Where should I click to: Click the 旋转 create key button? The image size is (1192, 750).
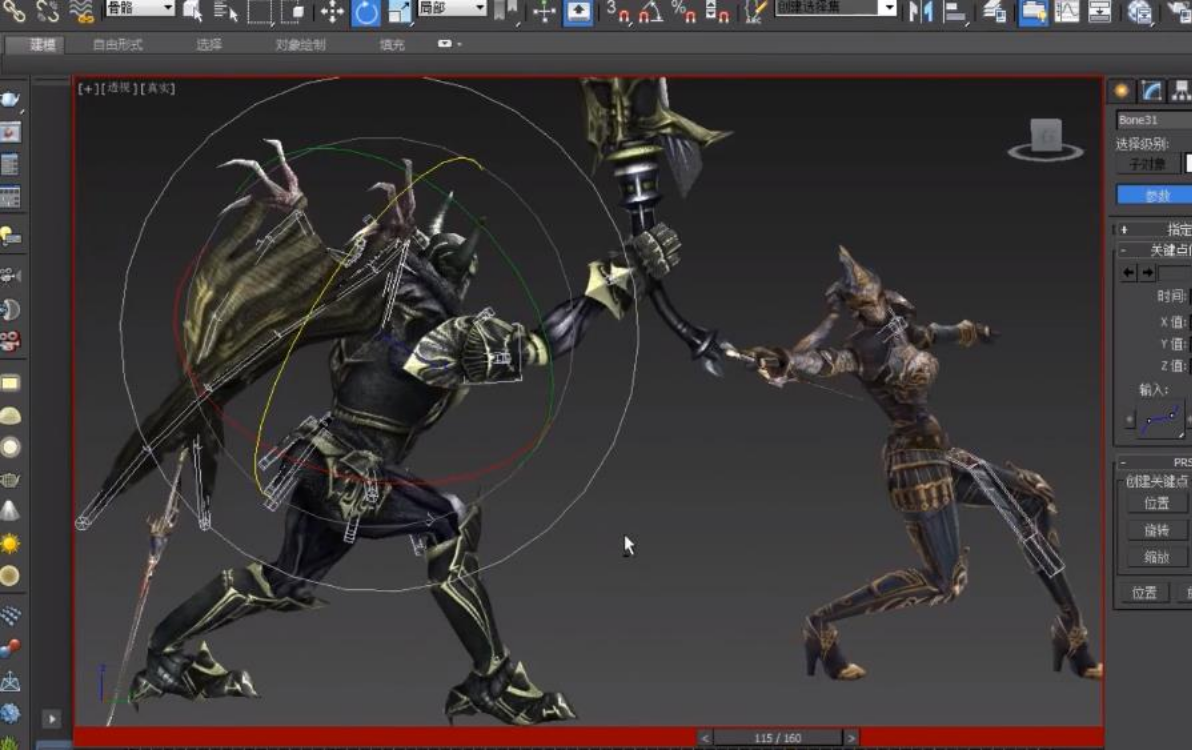1156,530
